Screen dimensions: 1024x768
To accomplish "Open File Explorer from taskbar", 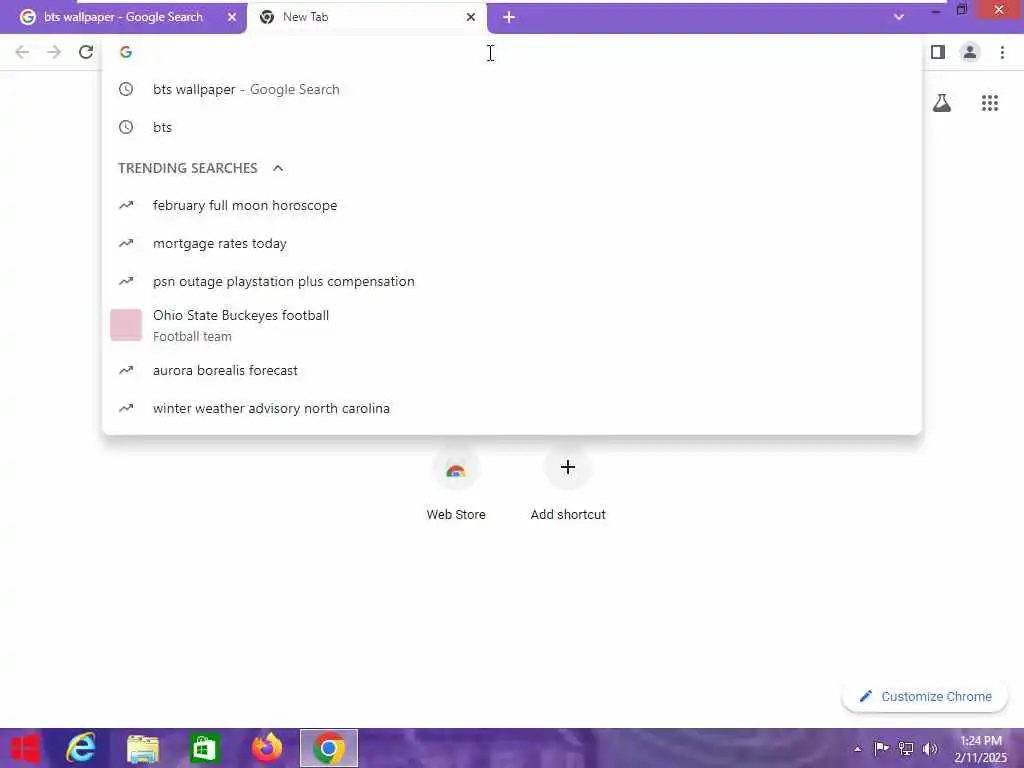I will [142, 748].
